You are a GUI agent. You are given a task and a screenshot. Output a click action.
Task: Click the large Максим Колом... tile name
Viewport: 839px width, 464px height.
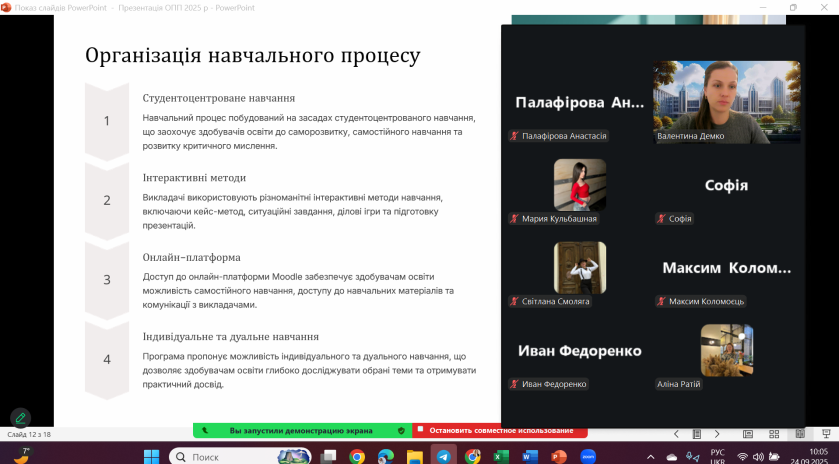(x=727, y=268)
